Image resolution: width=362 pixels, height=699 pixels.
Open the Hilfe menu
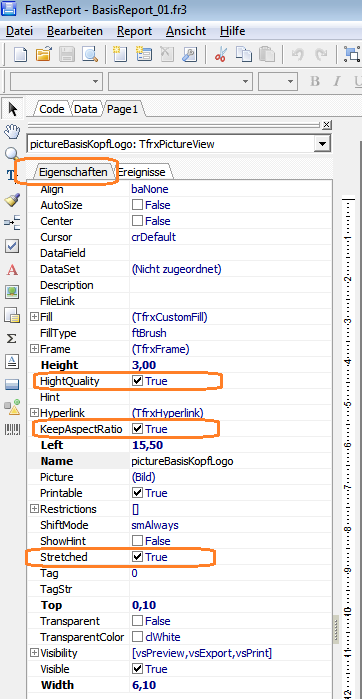pyautogui.click(x=233, y=31)
